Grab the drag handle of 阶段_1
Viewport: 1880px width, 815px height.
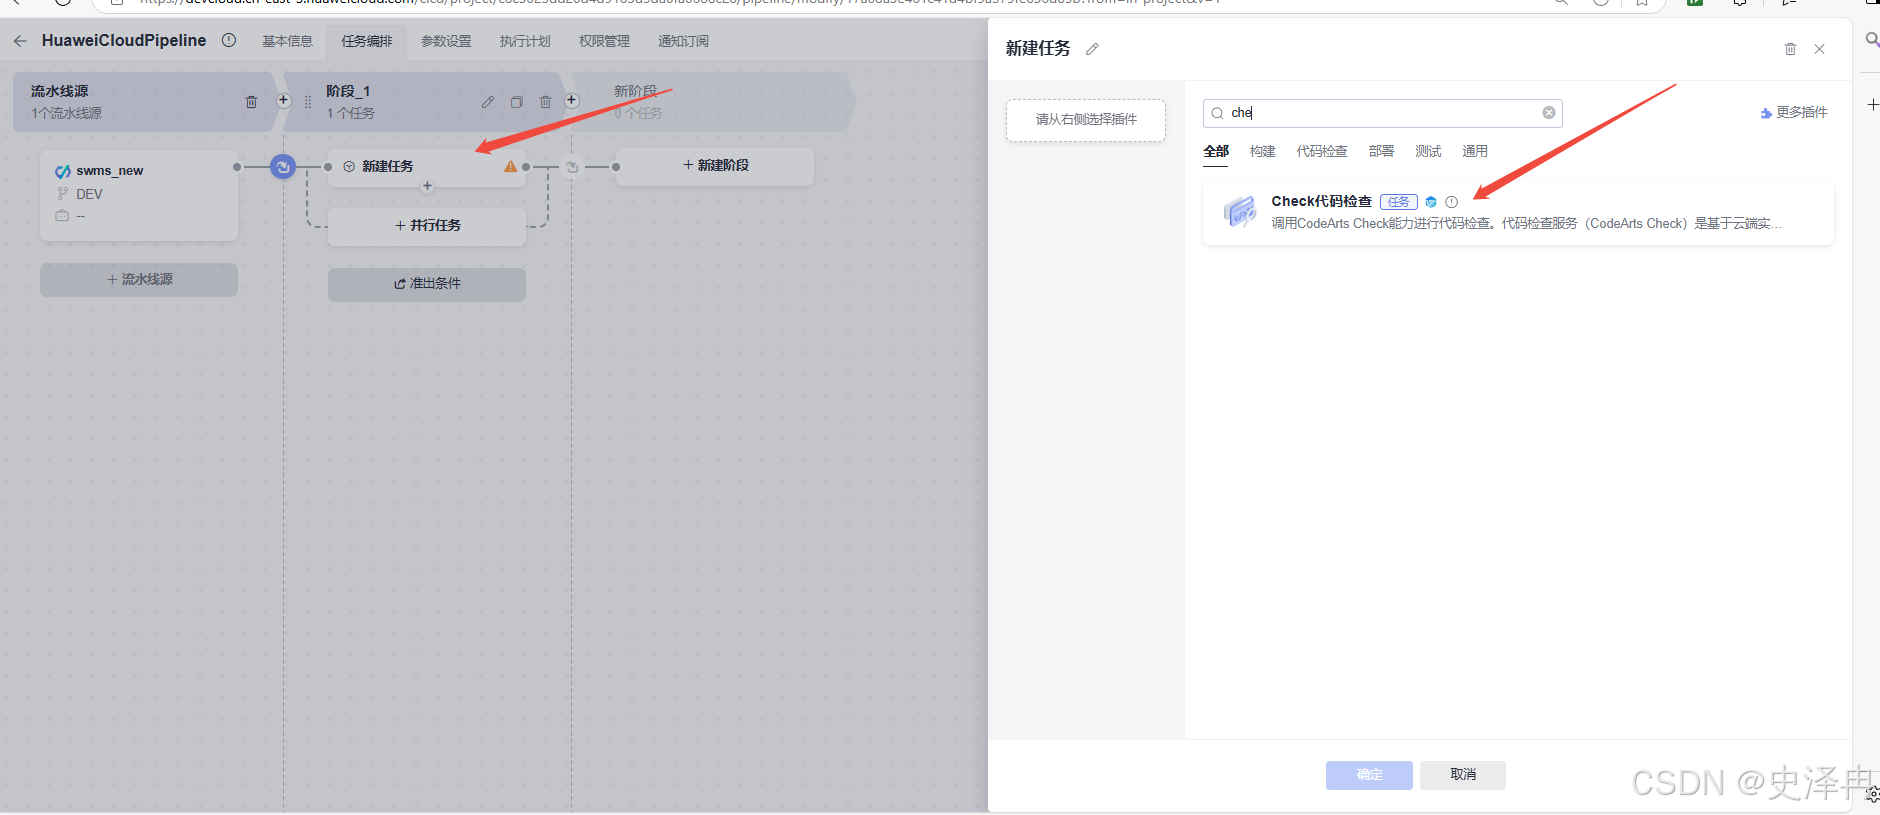pos(308,102)
